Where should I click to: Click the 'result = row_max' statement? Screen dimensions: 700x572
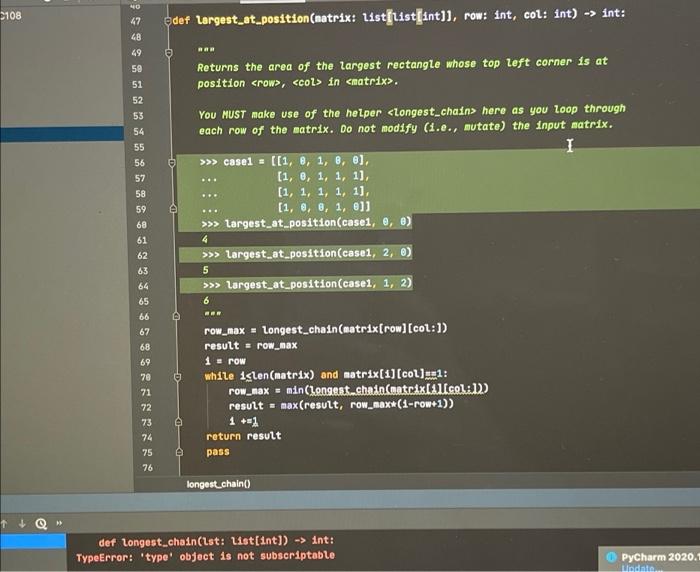[x=250, y=346]
